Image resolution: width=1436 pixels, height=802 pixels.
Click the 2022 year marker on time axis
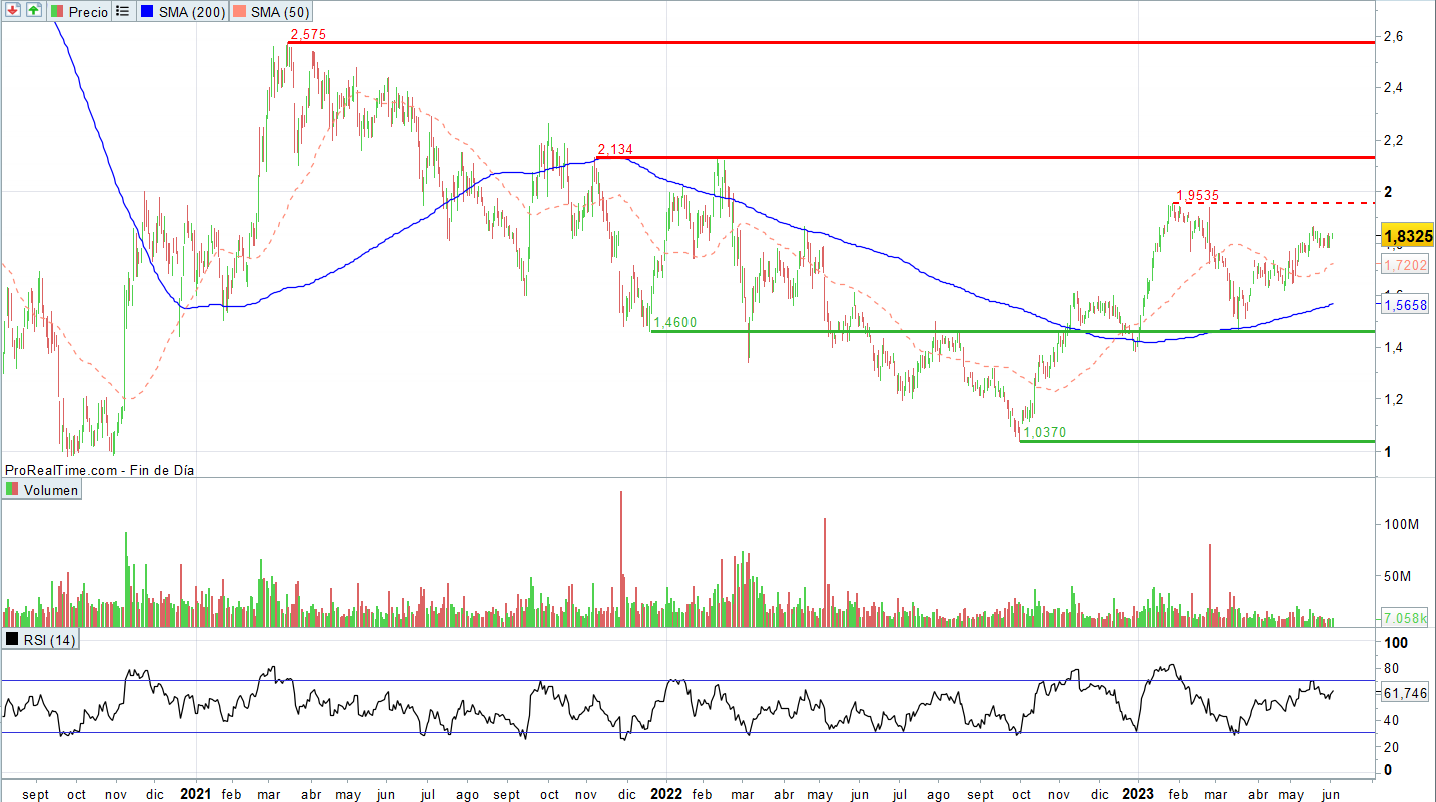tap(665, 794)
